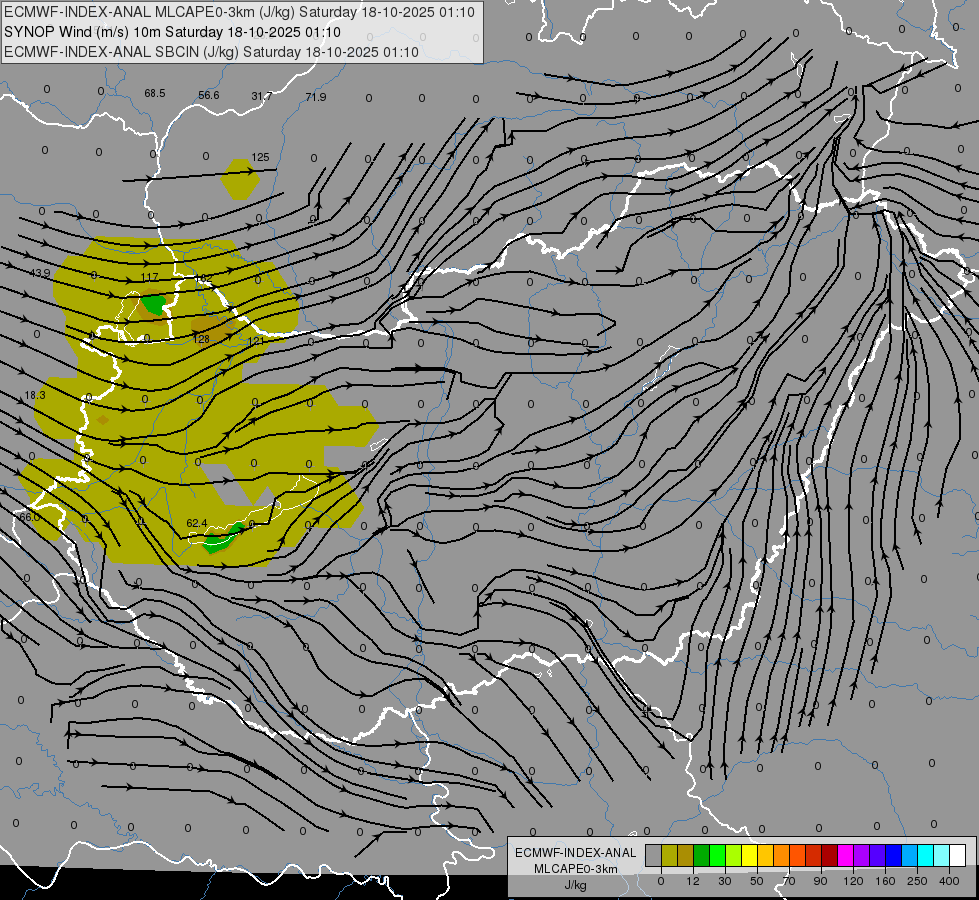Click the 68.5 value on the map
The width and height of the screenshot is (979, 900).
point(155,94)
